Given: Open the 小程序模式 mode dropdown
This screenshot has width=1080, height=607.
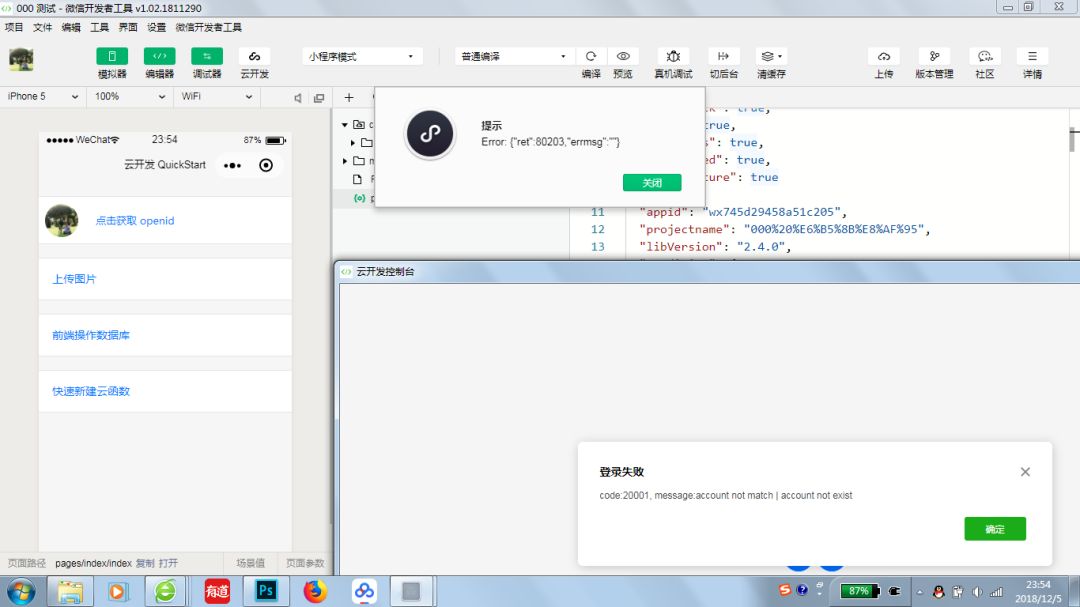Looking at the screenshot, I should [x=362, y=56].
